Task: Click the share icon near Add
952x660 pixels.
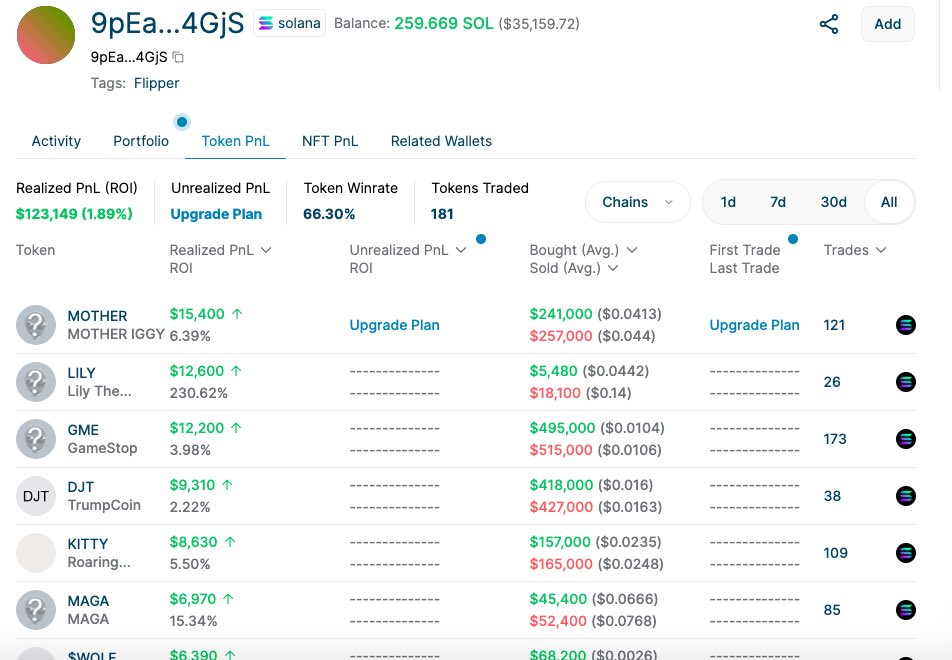Action: pos(829,24)
